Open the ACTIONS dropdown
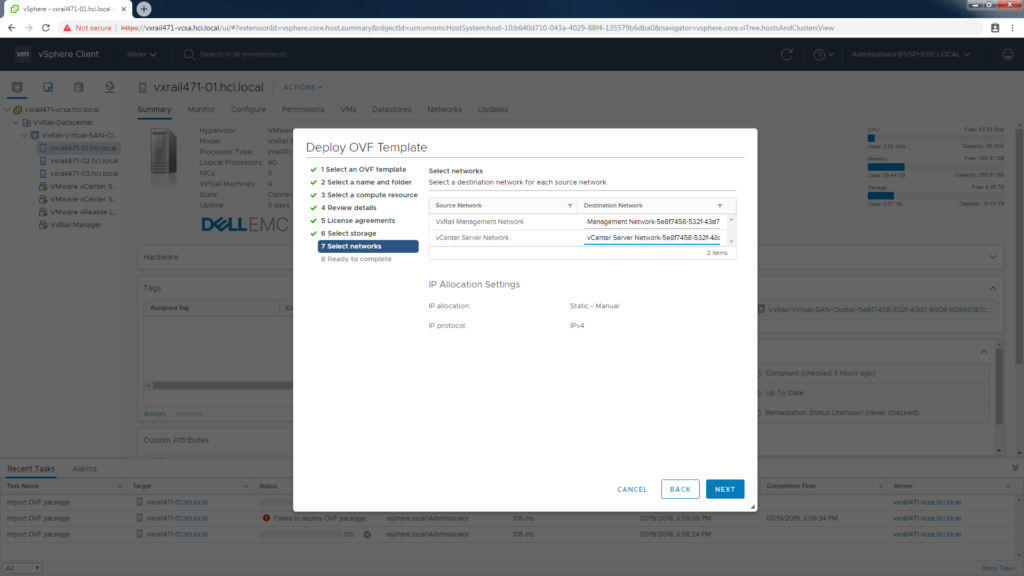Image resolution: width=1024 pixels, height=576 pixels. pyautogui.click(x=302, y=88)
